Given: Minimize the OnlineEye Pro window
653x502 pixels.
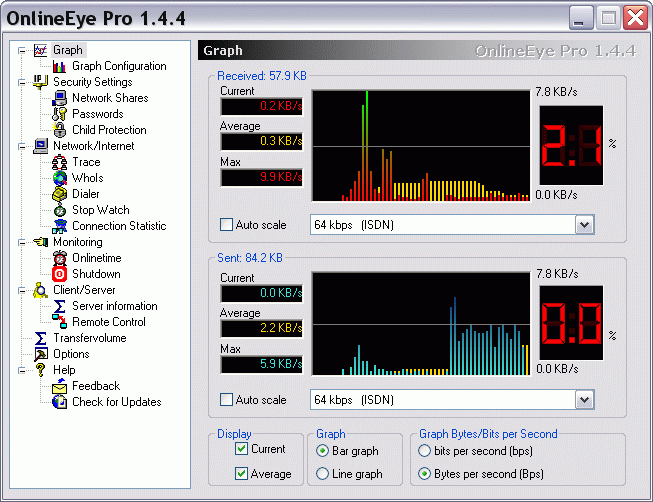Looking at the screenshot, I should pos(581,18).
